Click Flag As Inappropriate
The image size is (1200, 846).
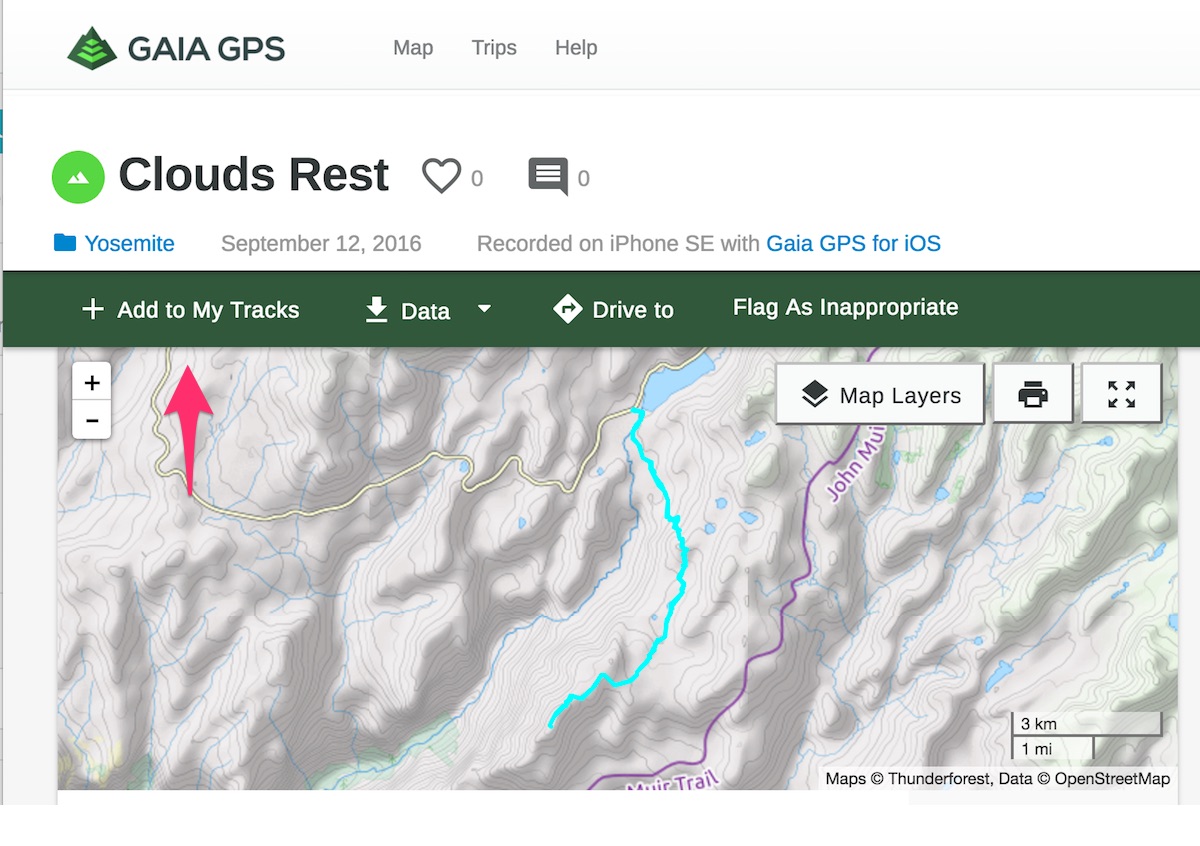pyautogui.click(x=846, y=308)
